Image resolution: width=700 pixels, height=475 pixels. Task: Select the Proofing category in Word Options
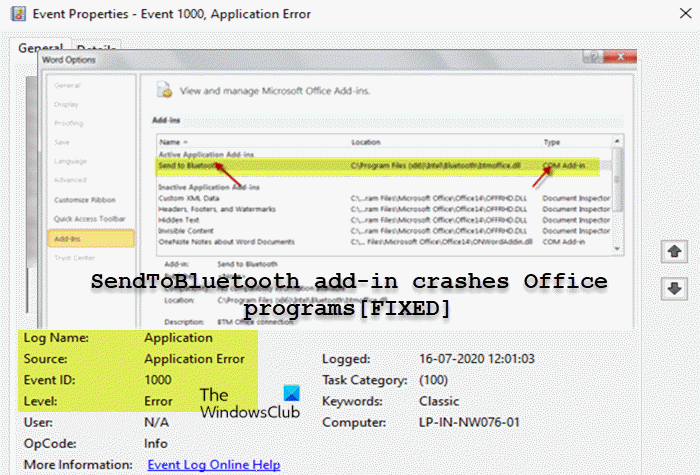tap(68, 123)
